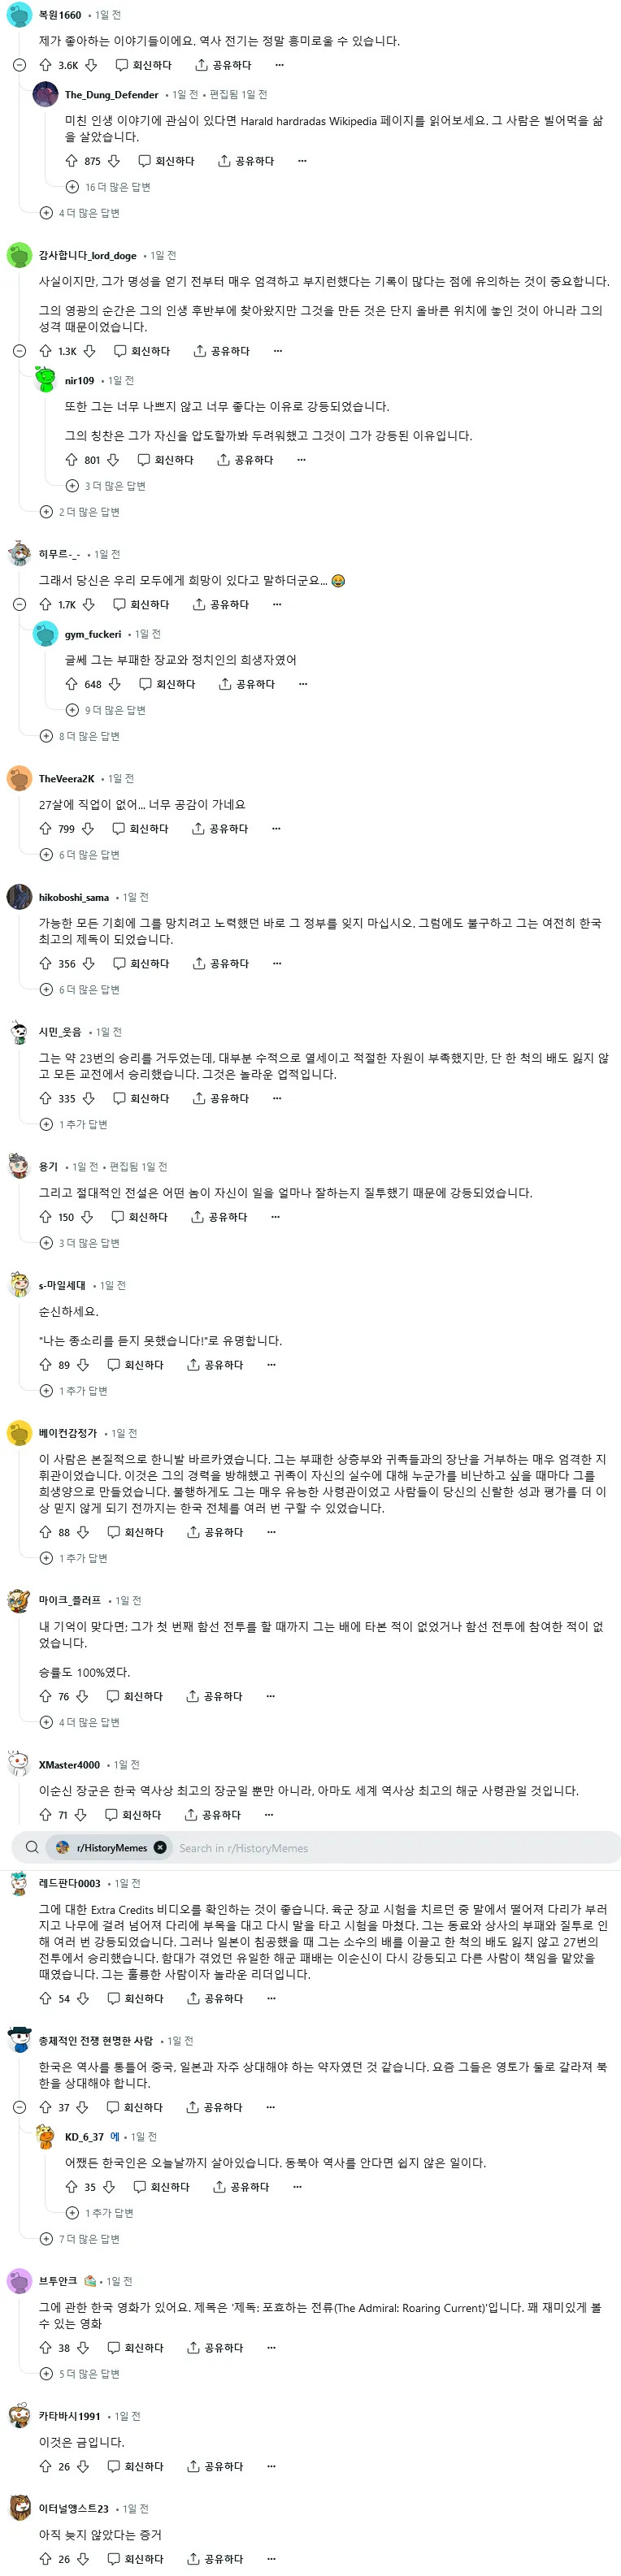Type in the Search in r/HistoryMemes field
Image resolution: width=621 pixels, height=2576 pixels.
[390, 1848]
